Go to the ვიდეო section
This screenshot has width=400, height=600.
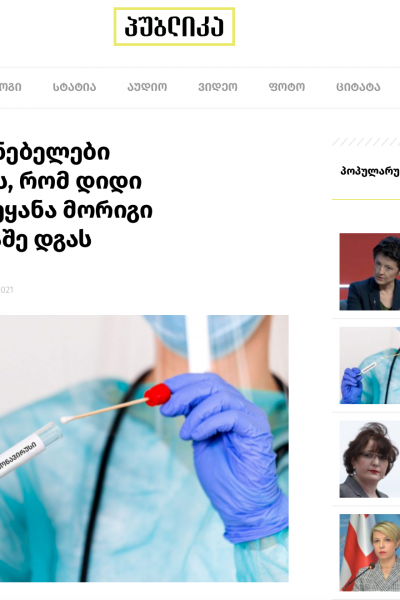point(217,87)
